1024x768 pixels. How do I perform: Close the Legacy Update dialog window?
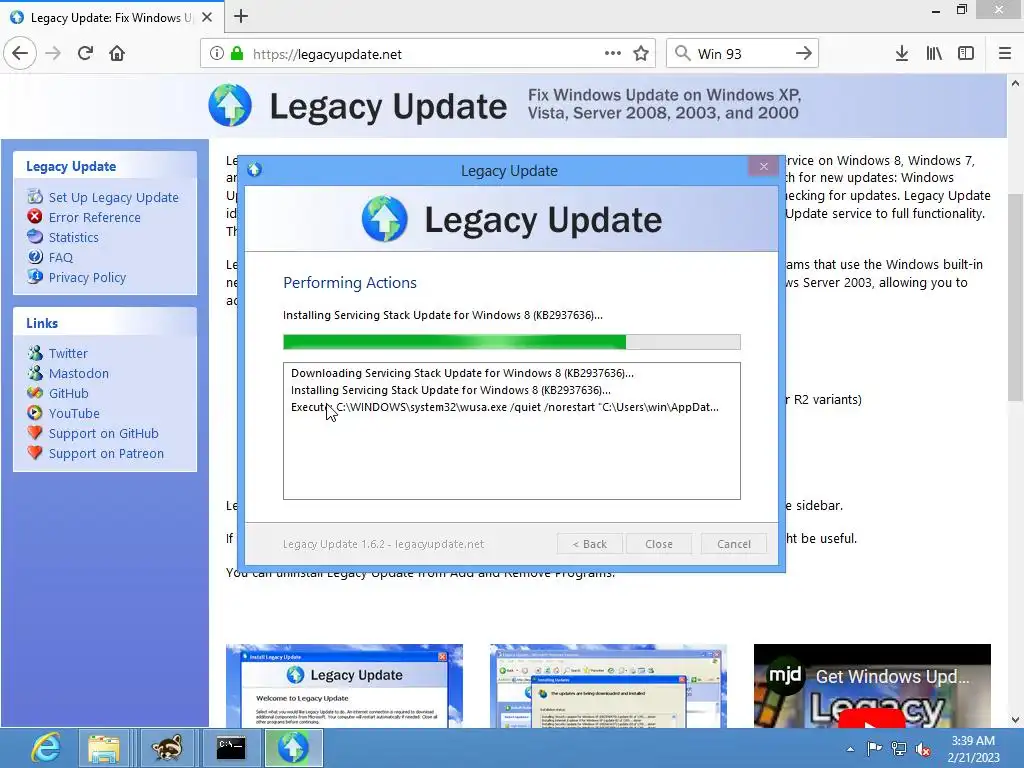coord(763,167)
